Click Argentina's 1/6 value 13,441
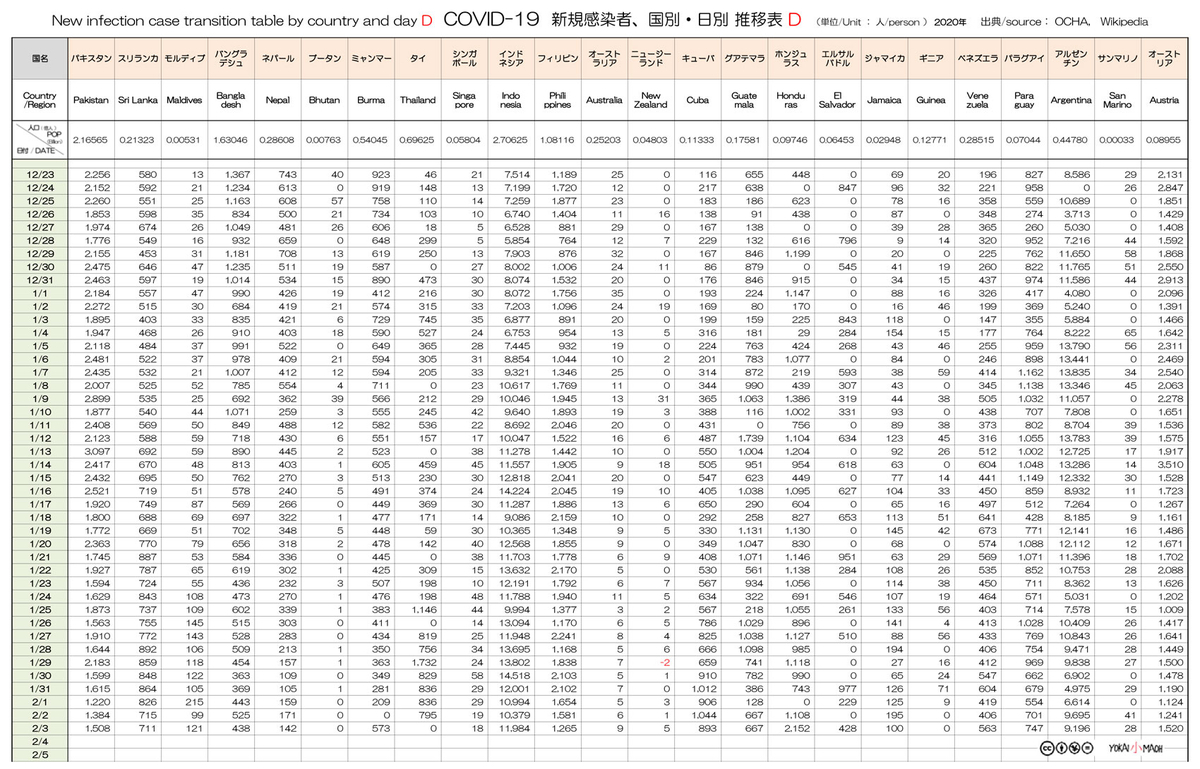The width and height of the screenshot is (1200, 769). click(1072, 358)
